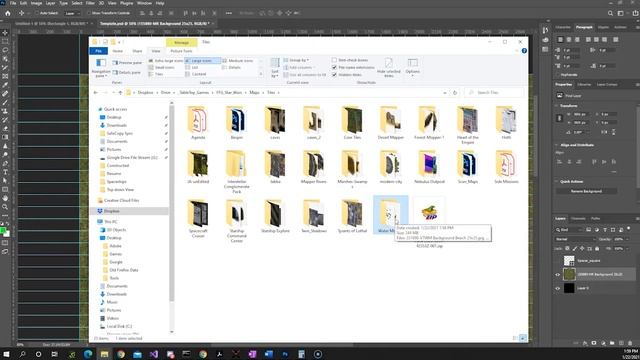This screenshot has height=360, width=640.
Task: Select the Hand tool in Photoshop toolbar
Action: click(x=5, y=198)
